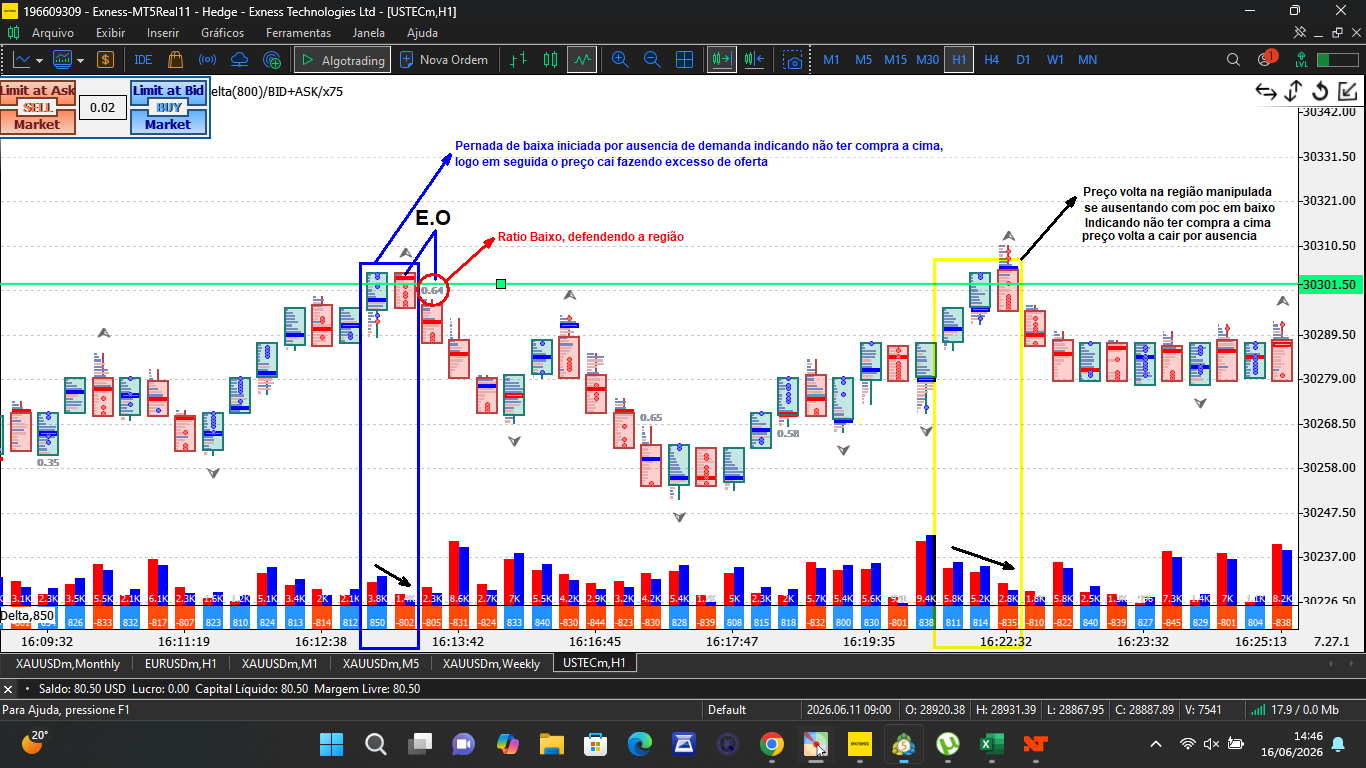The width and height of the screenshot is (1366, 768).
Task: Switch chart to candlestick display
Action: pos(550,60)
